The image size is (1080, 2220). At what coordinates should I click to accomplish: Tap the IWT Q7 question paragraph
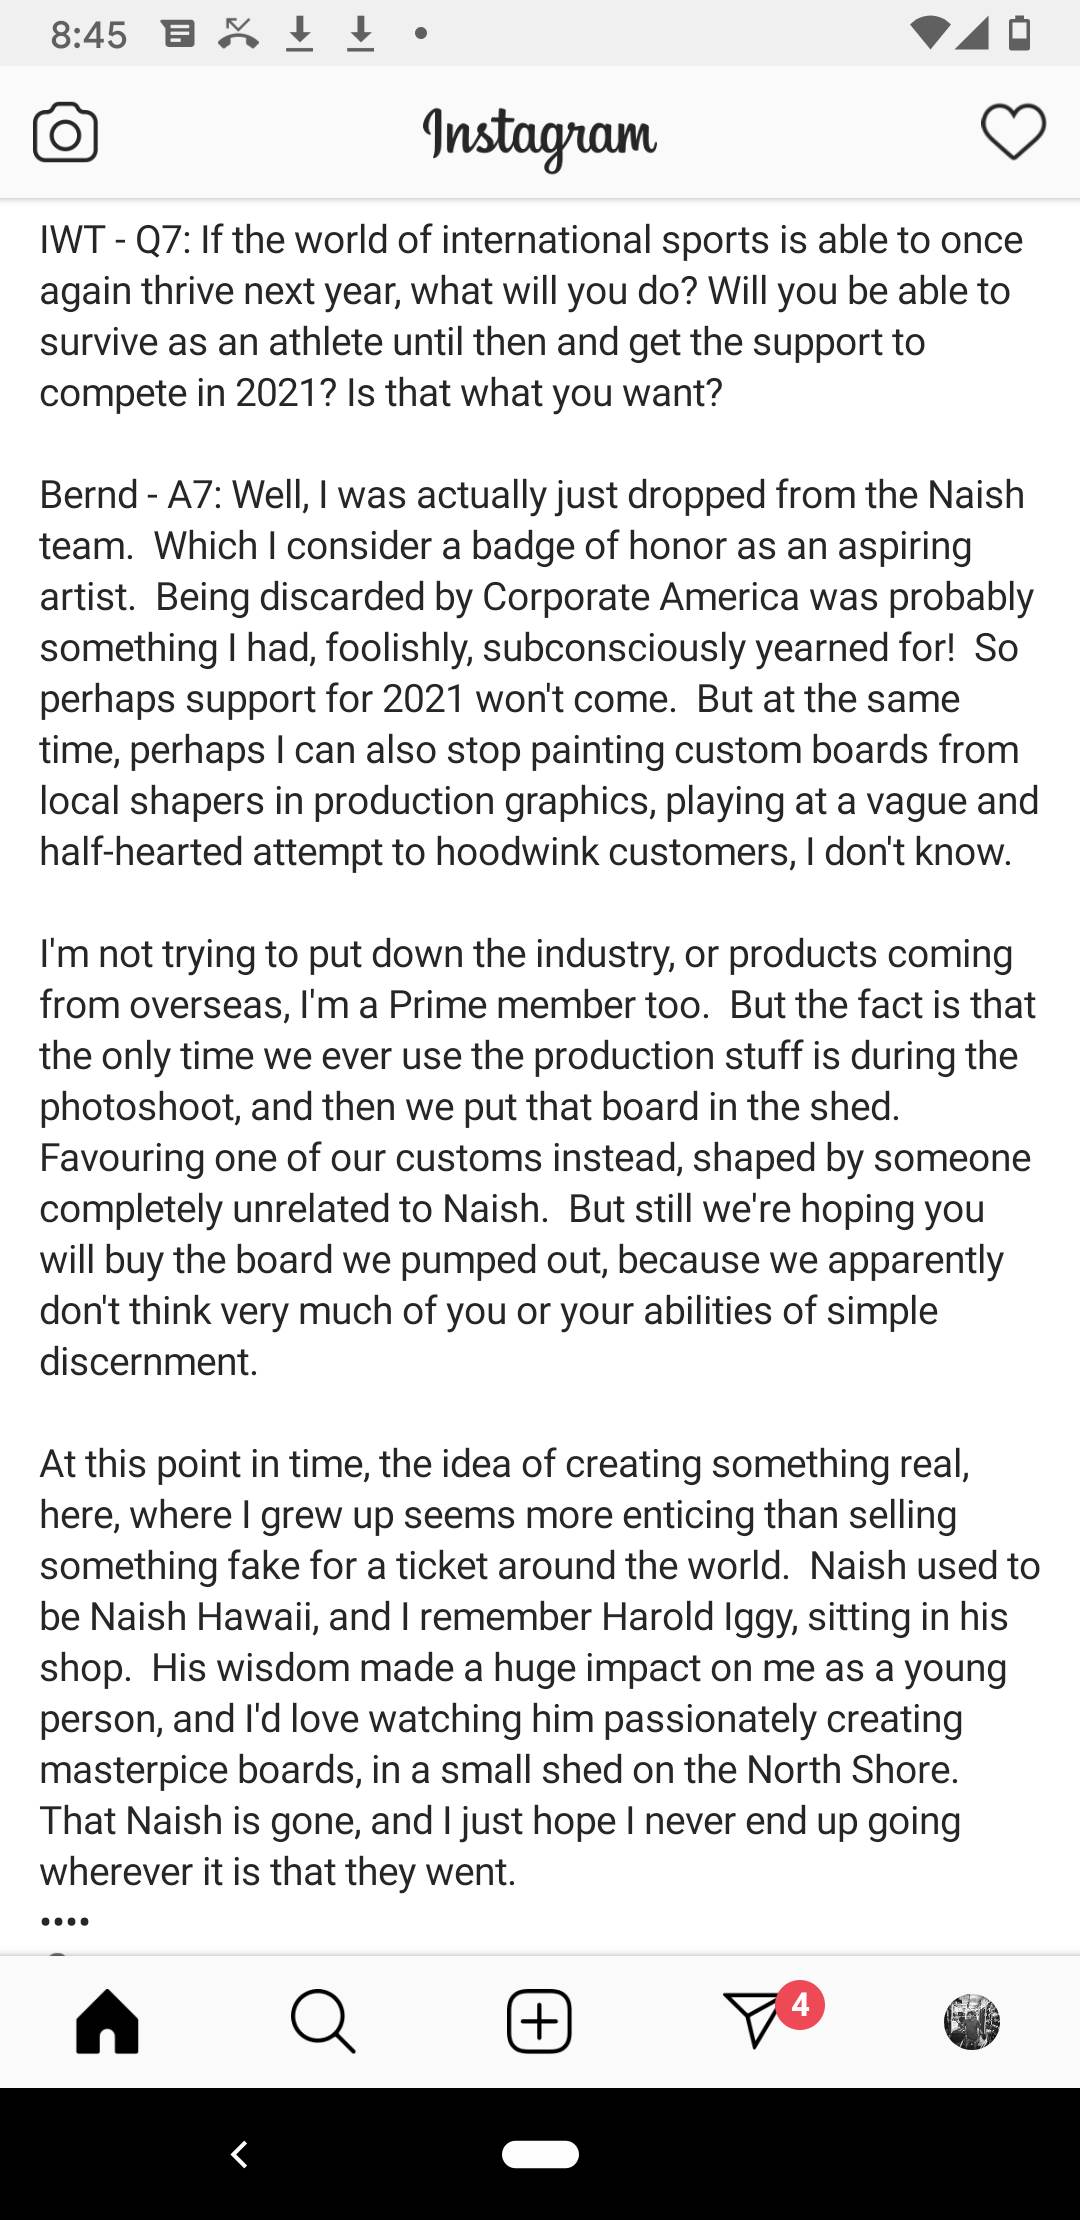530,316
